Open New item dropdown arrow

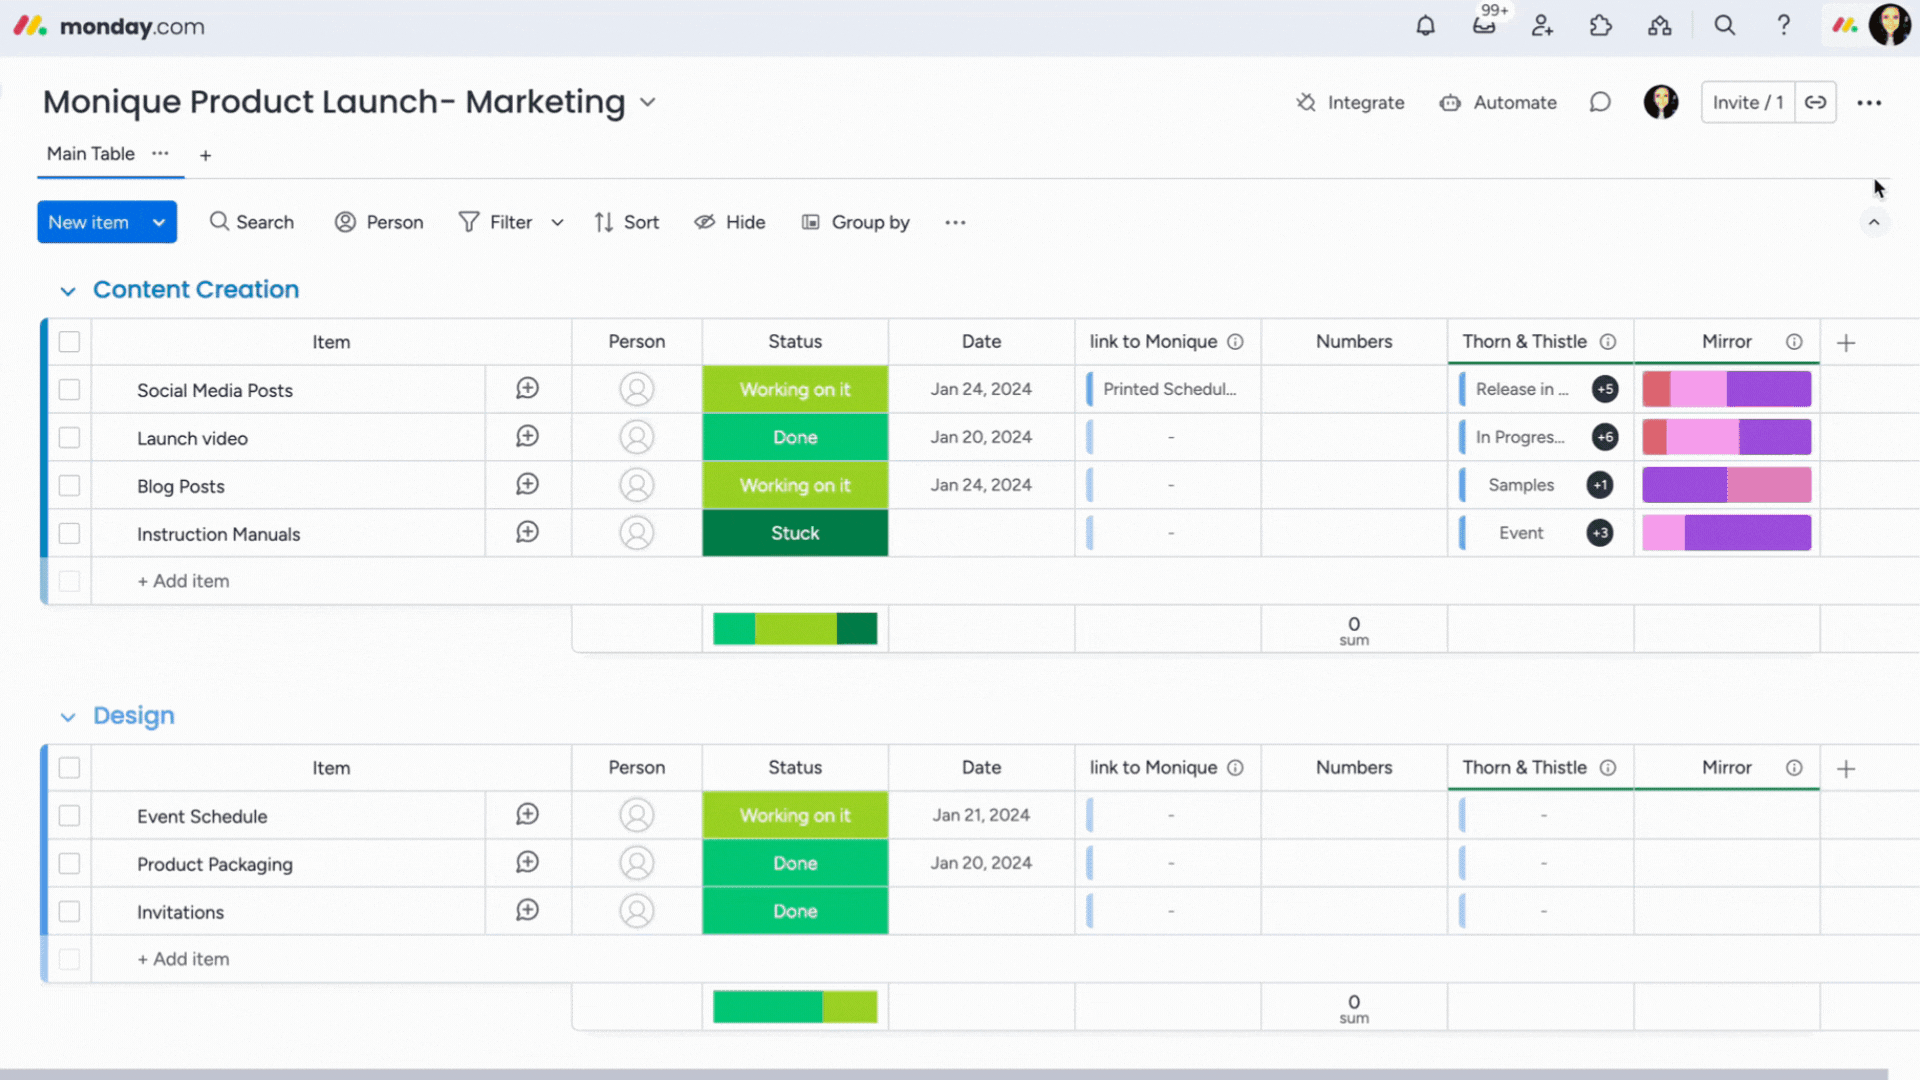tap(159, 222)
